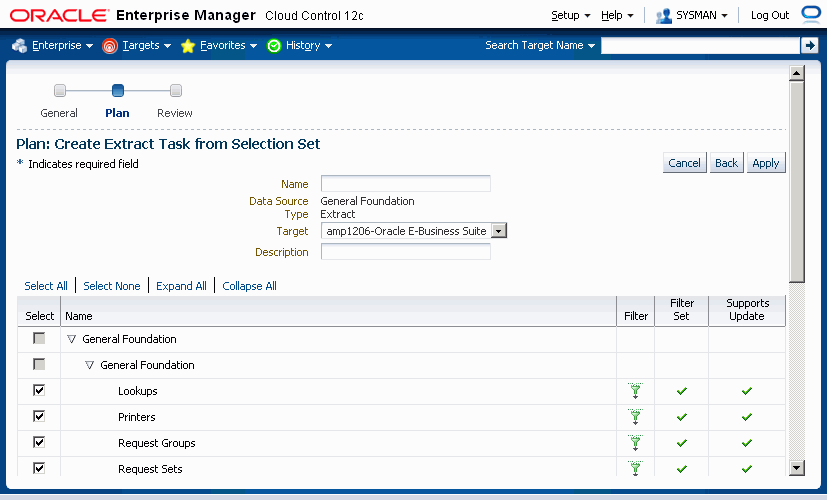Collapse the top-level General Foundation node
Image resolution: width=827 pixels, height=500 pixels.
[72, 339]
